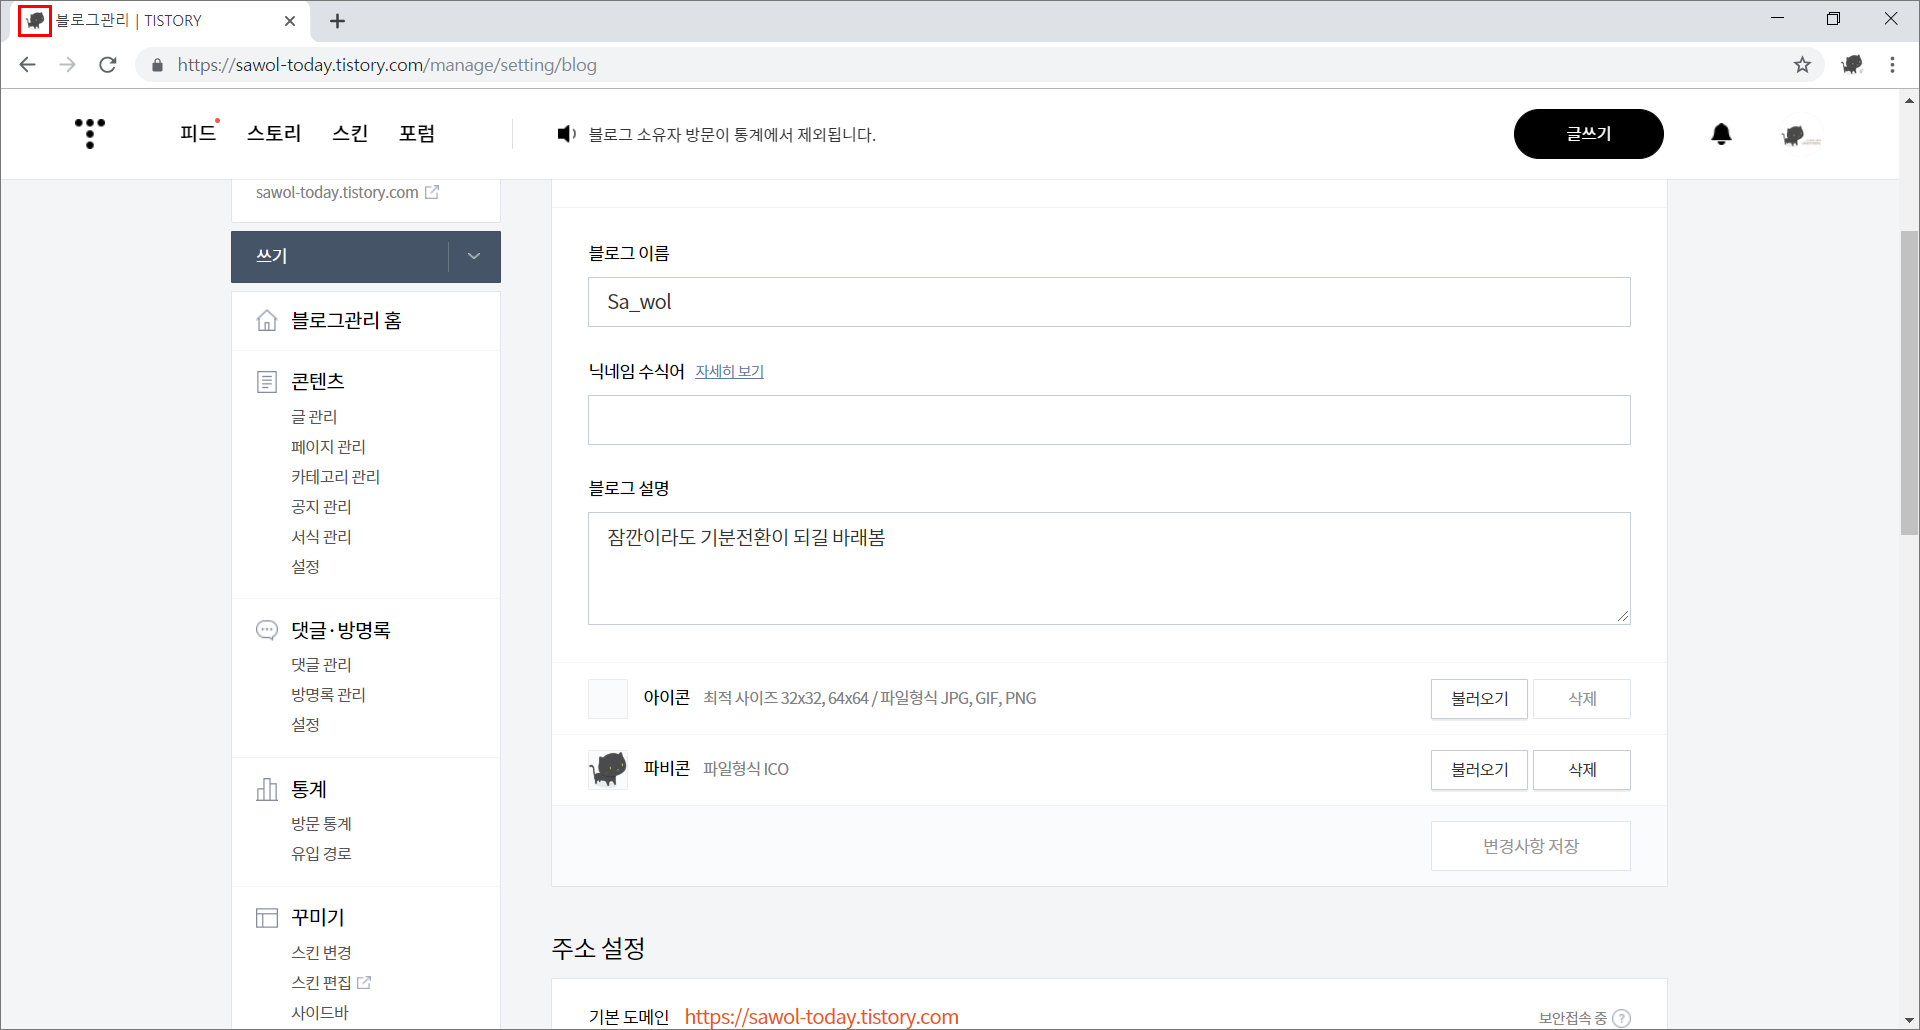The image size is (1920, 1030).
Task: Click the 블로그관리 홈 house icon
Action: click(267, 320)
